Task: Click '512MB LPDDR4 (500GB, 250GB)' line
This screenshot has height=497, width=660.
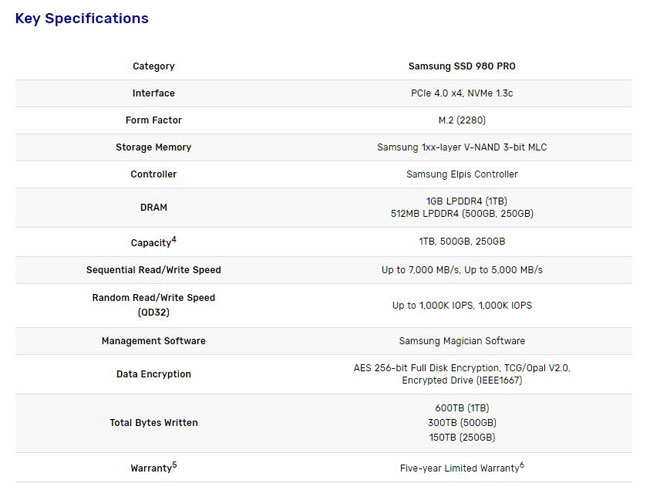Action: click(462, 213)
